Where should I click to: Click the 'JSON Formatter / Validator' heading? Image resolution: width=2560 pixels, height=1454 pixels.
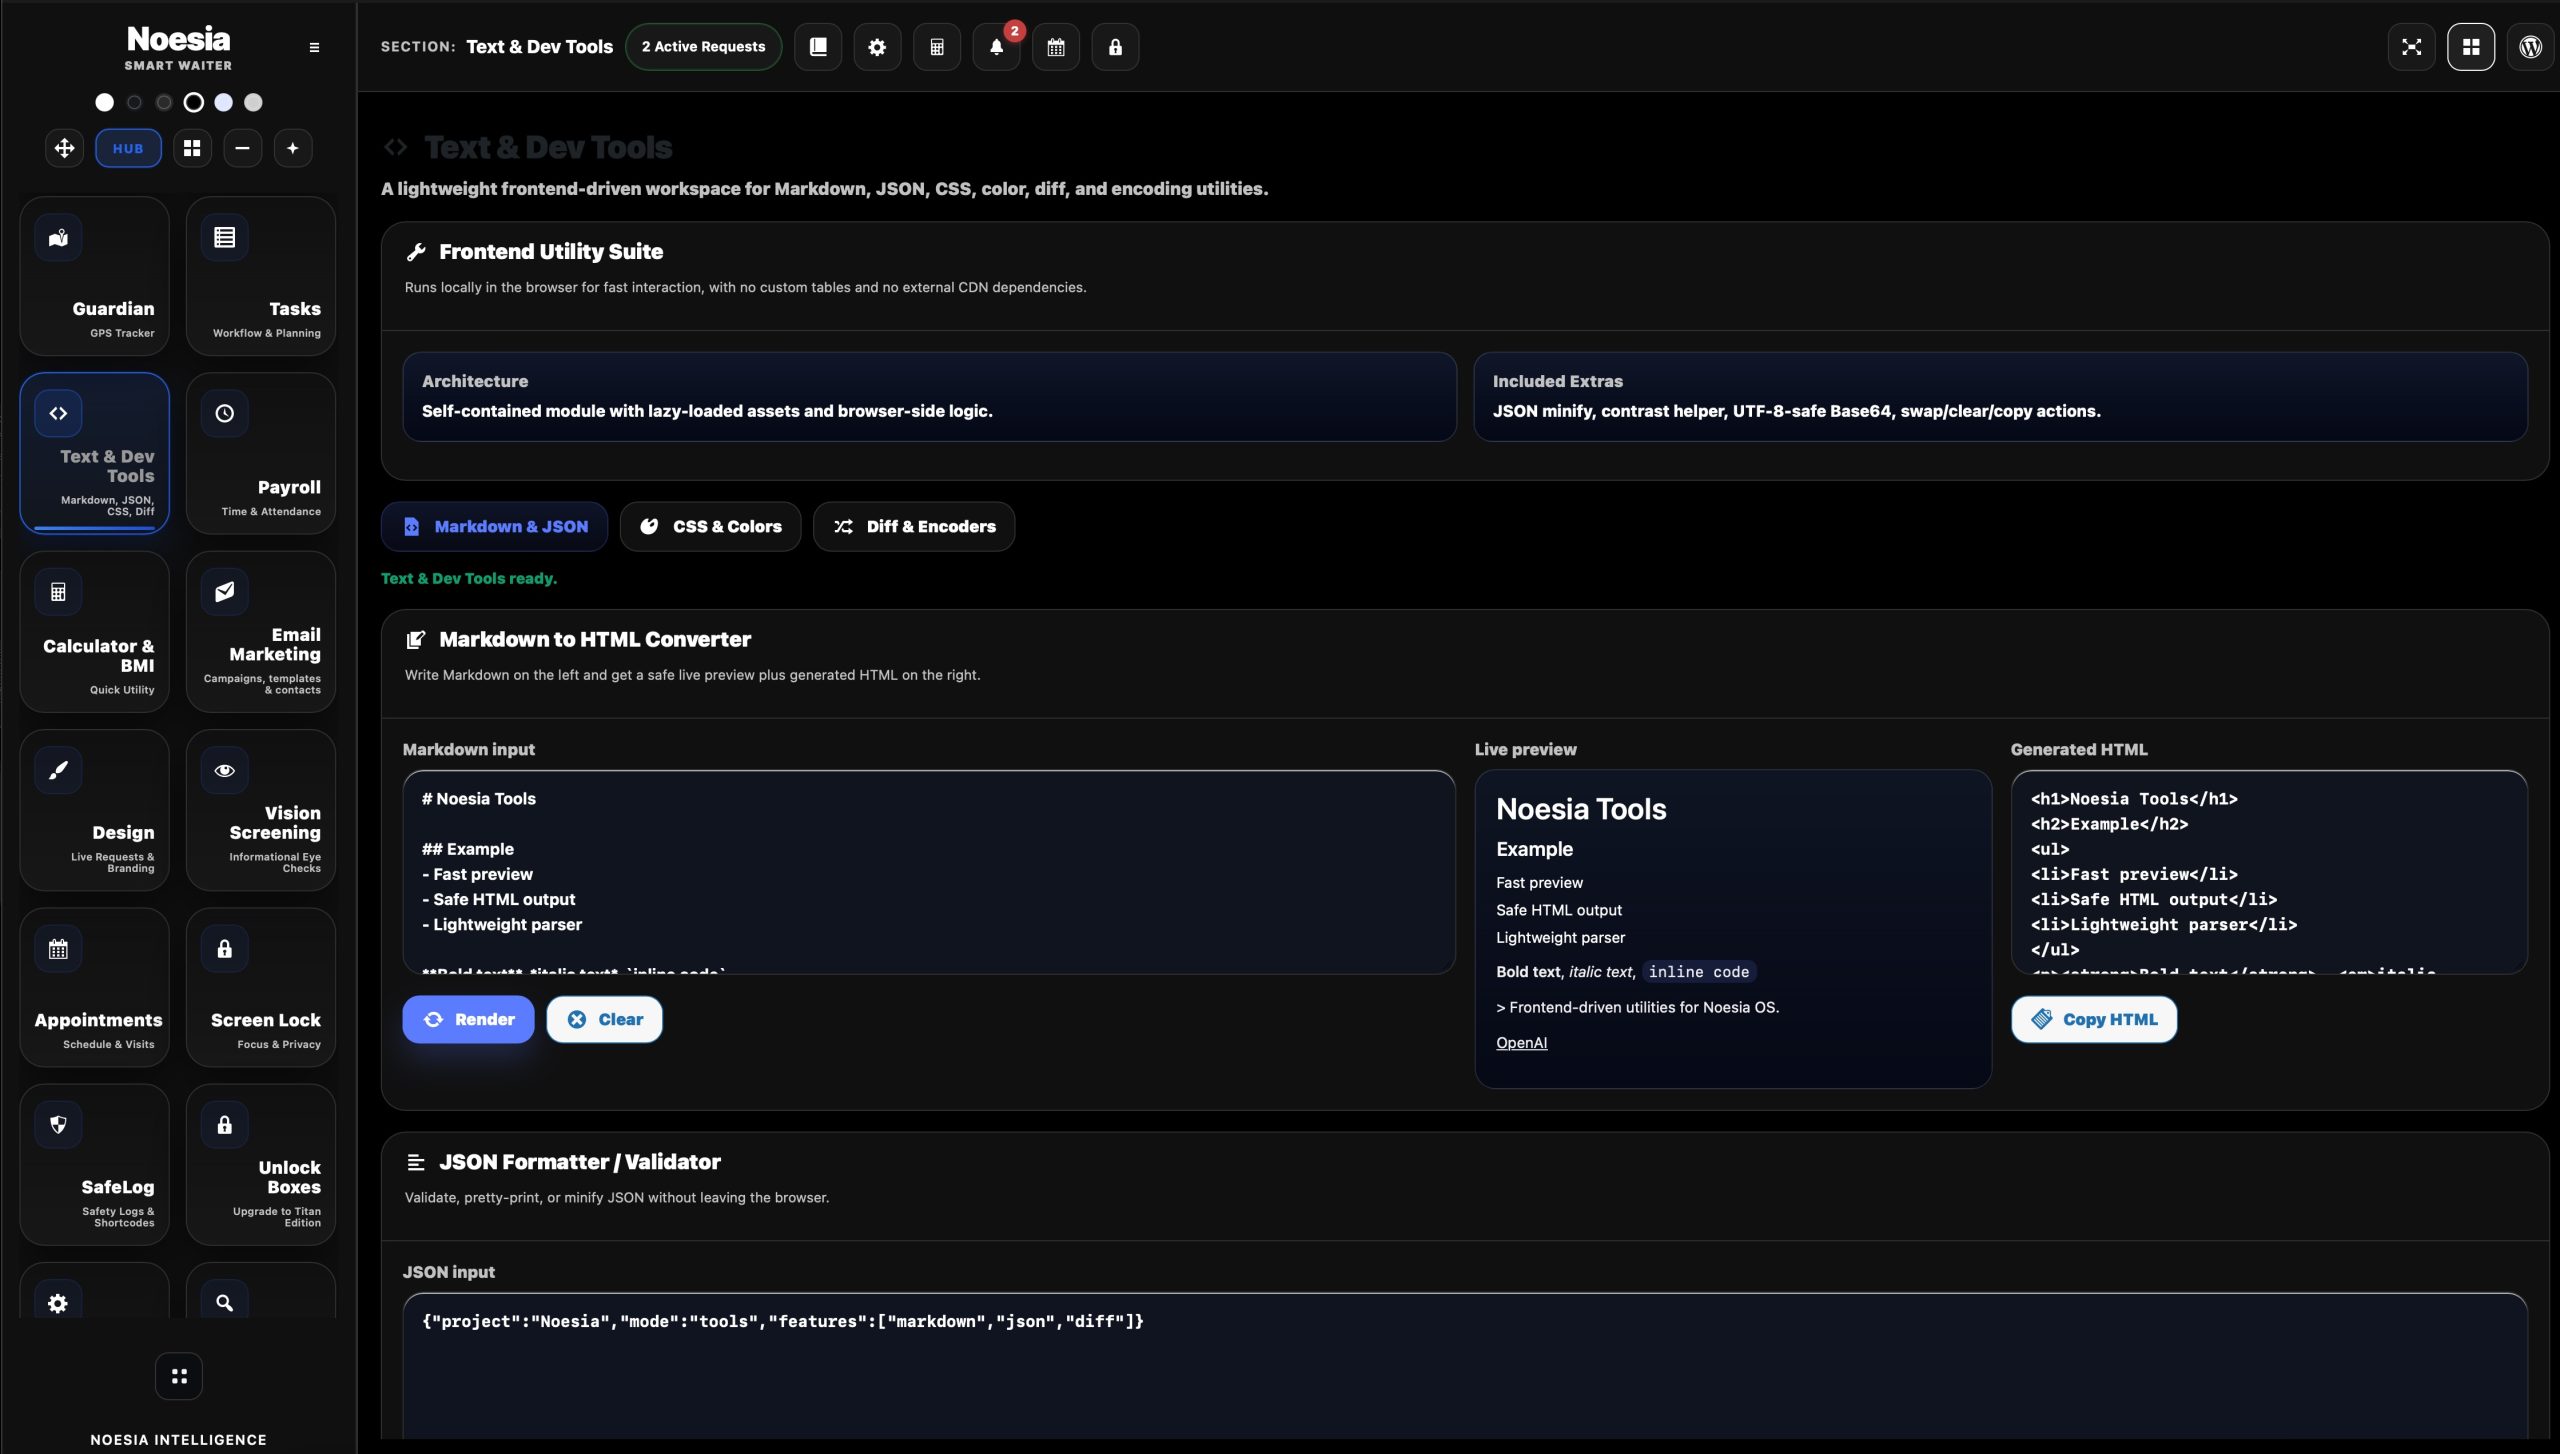click(x=579, y=1161)
